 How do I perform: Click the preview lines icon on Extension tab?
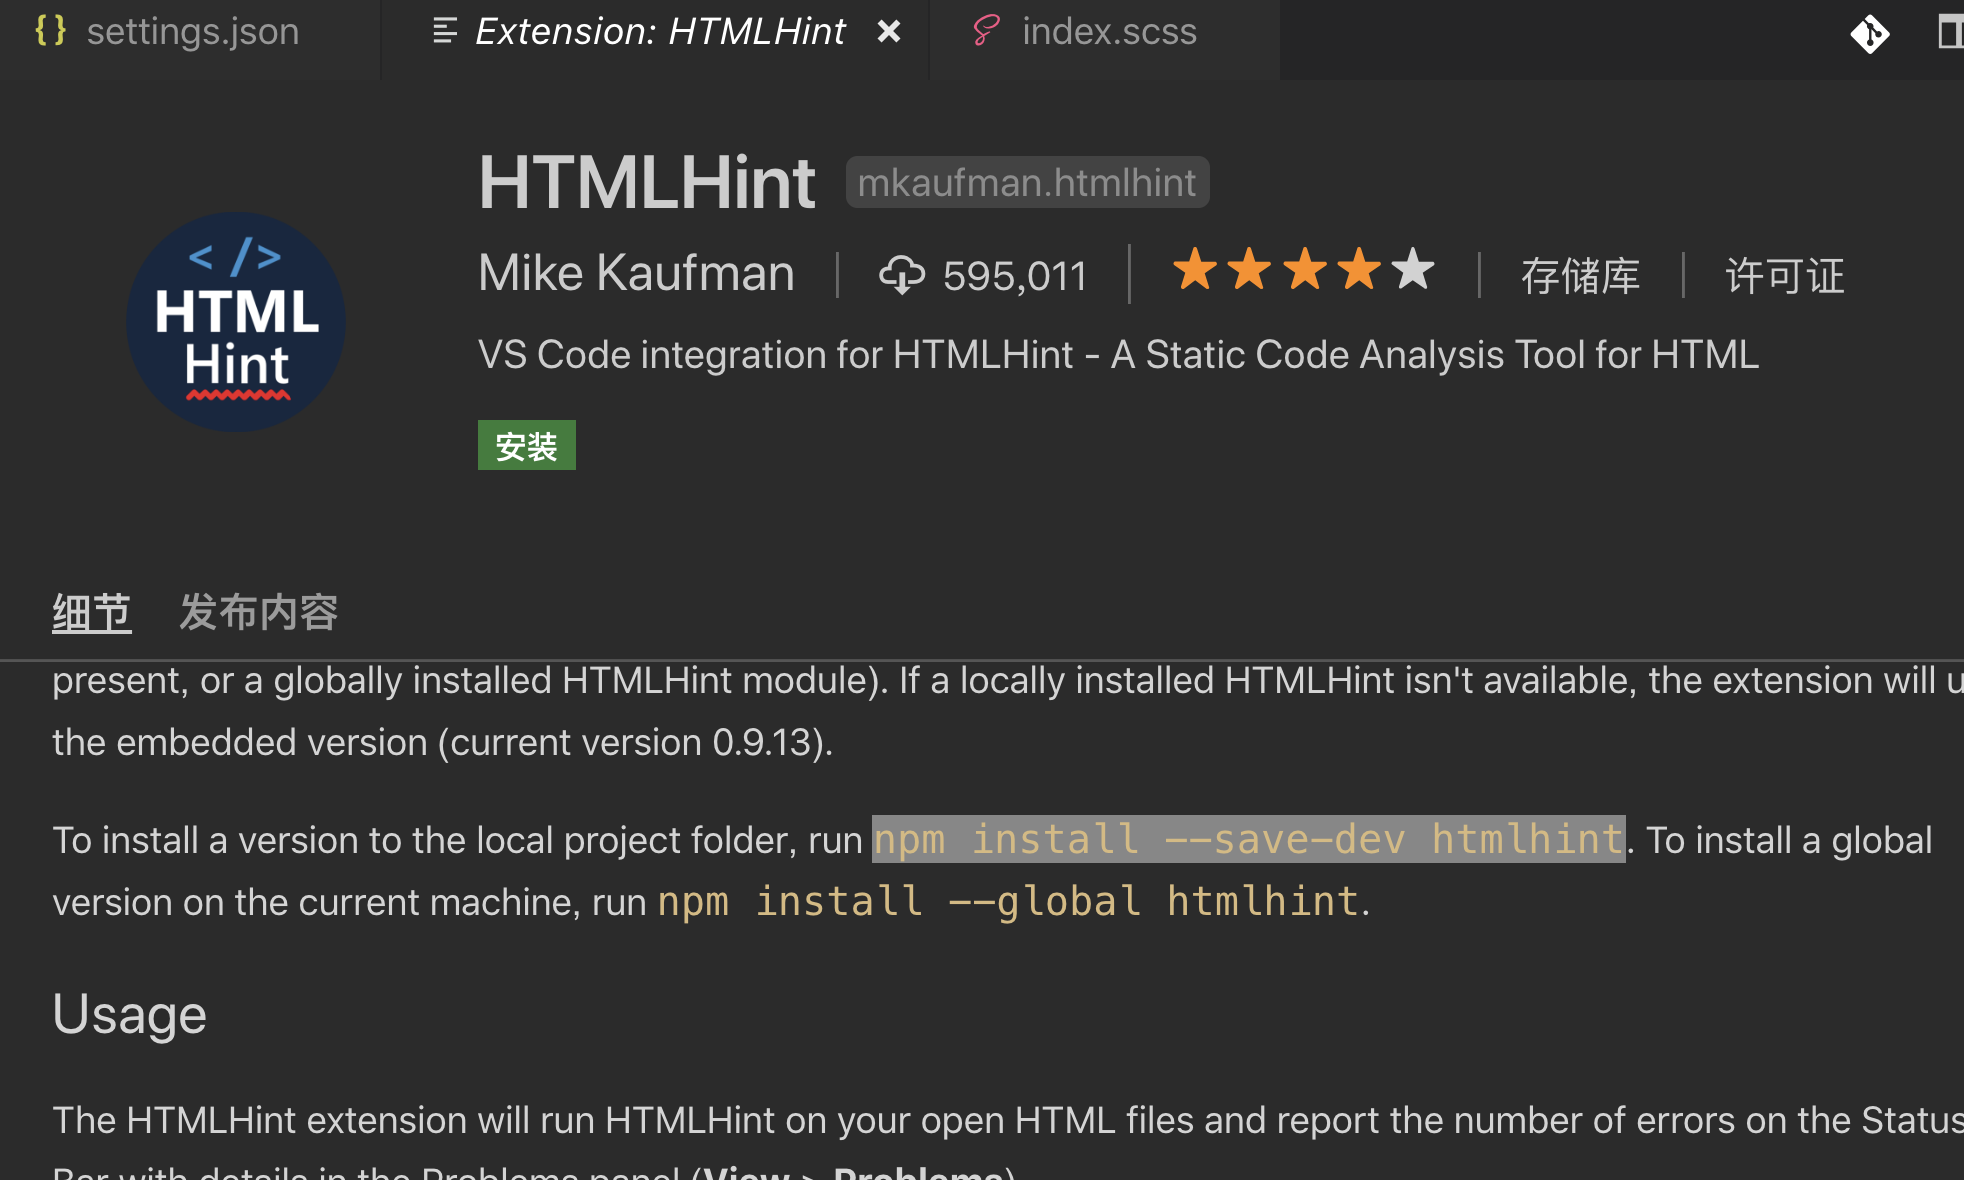[x=445, y=31]
